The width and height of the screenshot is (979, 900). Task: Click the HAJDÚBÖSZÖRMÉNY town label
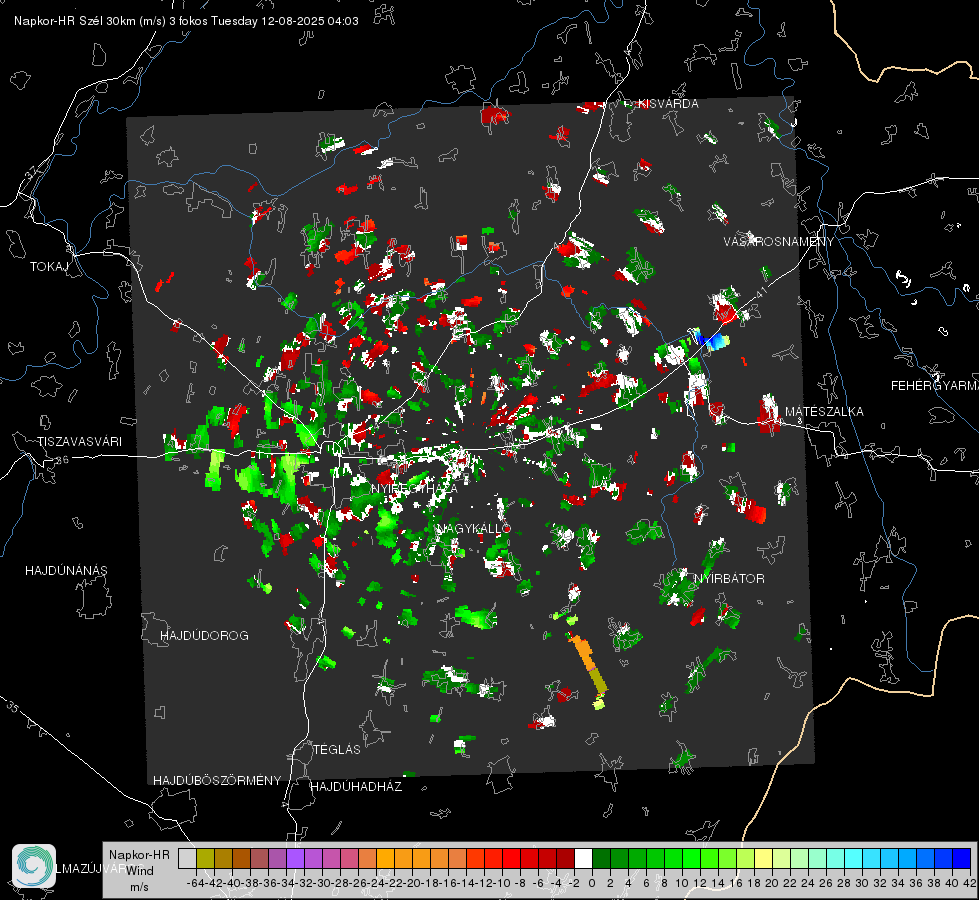pyautogui.click(x=217, y=781)
